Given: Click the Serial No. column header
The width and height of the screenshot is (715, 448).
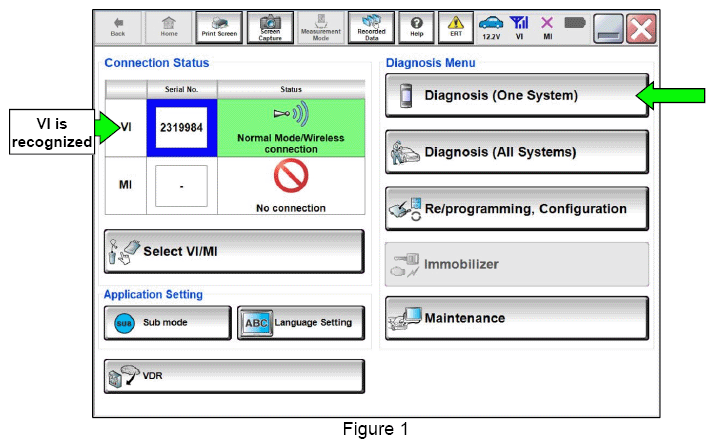Looking at the screenshot, I should 181,89.
